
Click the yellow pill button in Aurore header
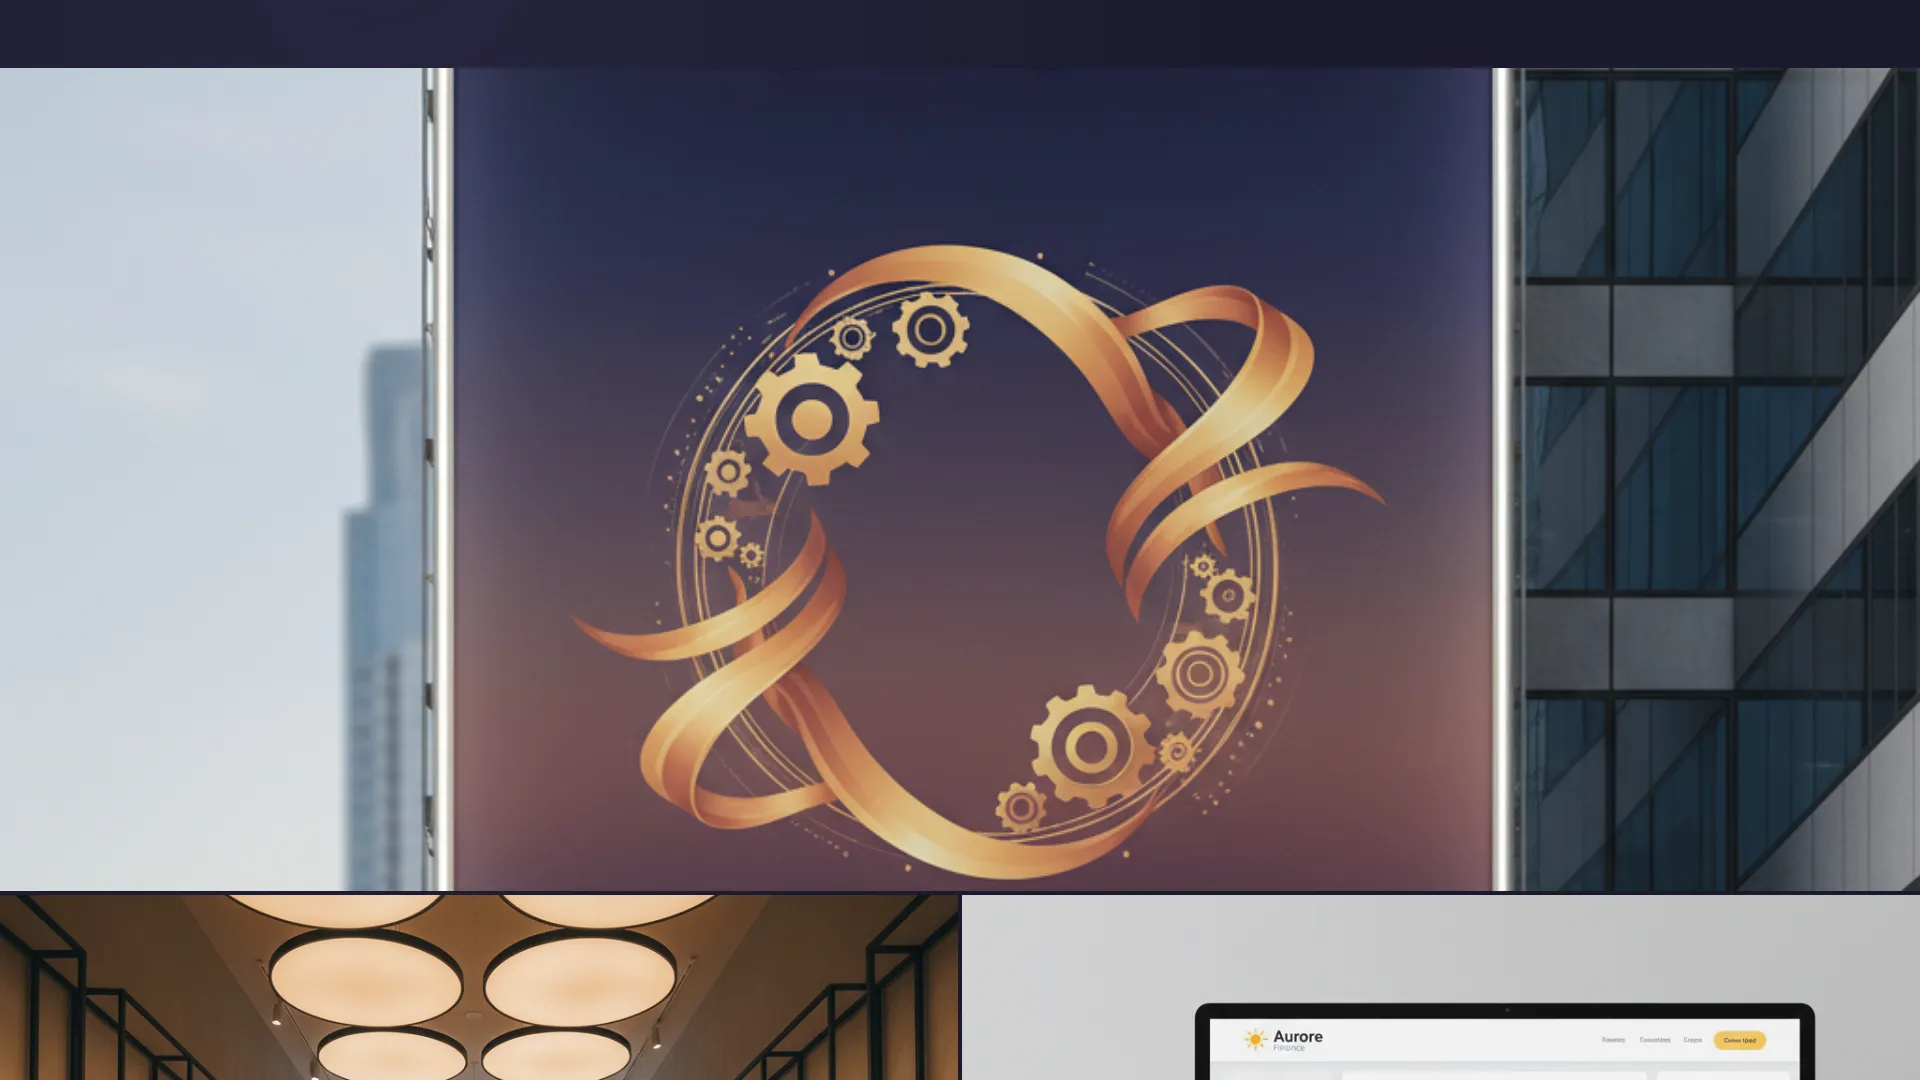click(1739, 1040)
